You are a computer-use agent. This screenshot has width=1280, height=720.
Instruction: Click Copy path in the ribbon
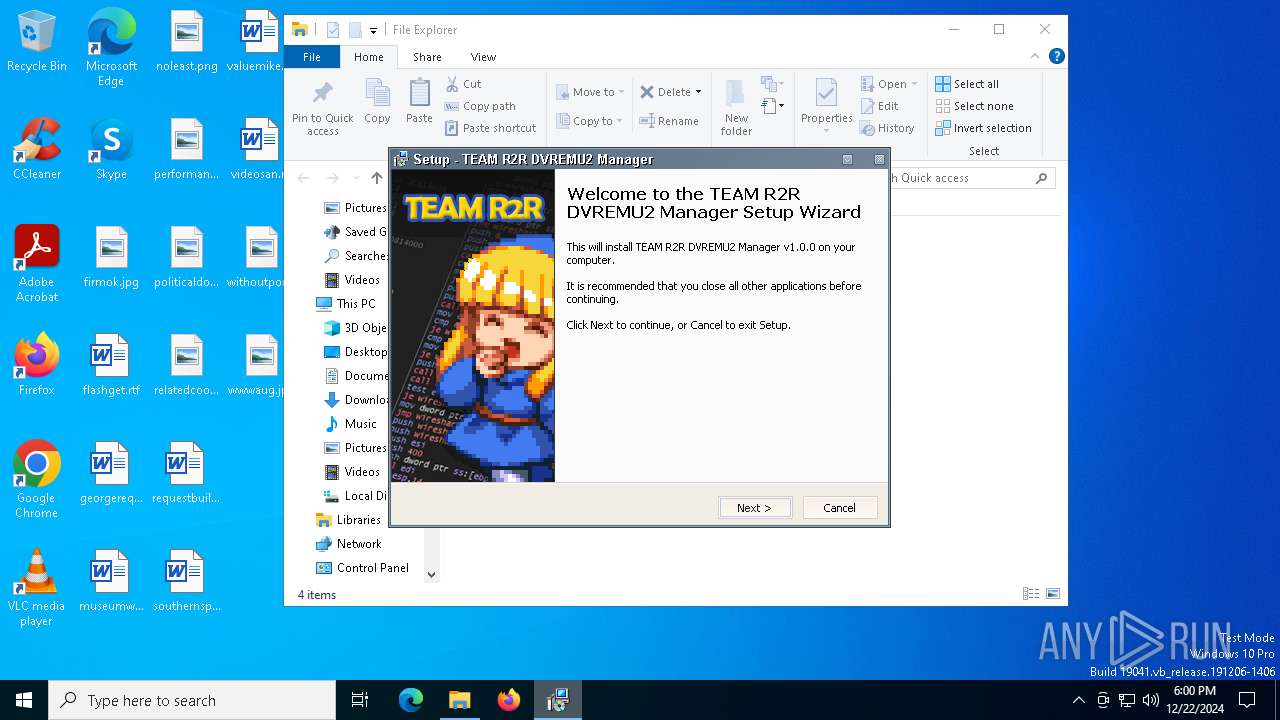point(480,106)
